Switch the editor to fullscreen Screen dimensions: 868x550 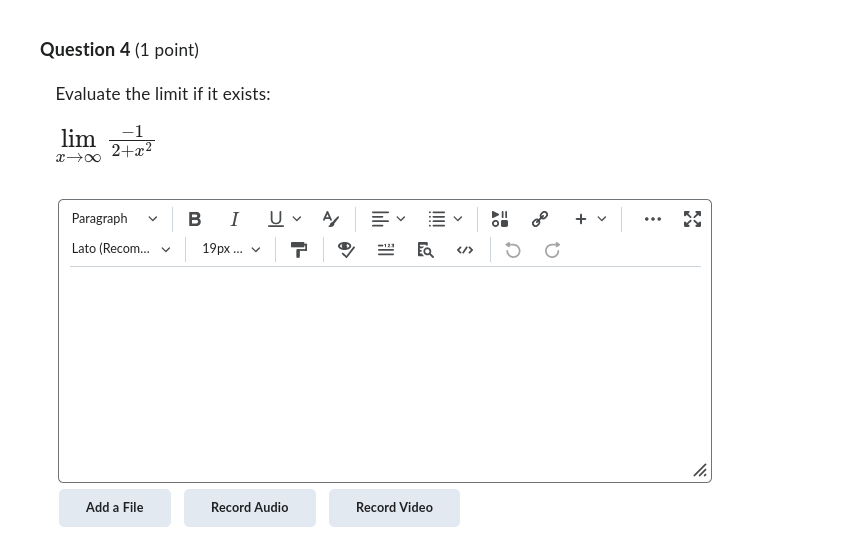click(692, 219)
